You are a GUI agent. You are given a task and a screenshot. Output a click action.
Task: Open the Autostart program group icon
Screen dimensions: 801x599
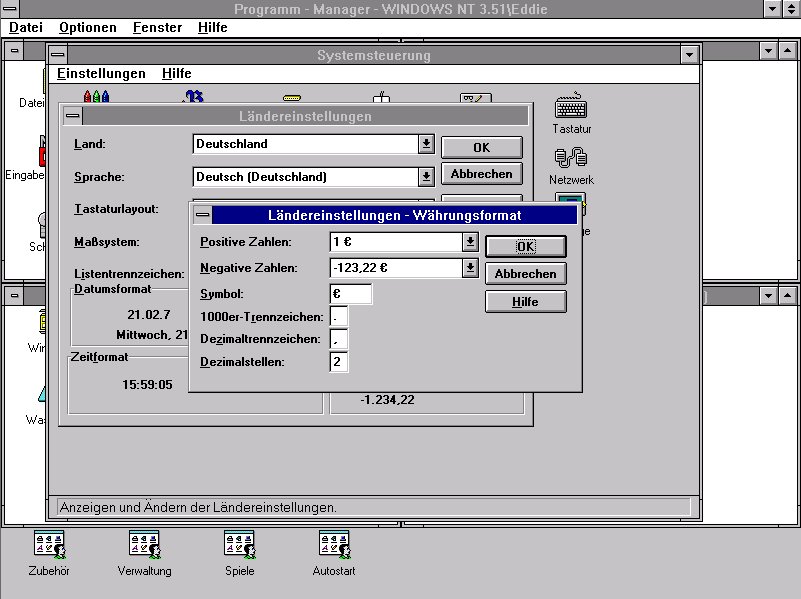[334, 545]
